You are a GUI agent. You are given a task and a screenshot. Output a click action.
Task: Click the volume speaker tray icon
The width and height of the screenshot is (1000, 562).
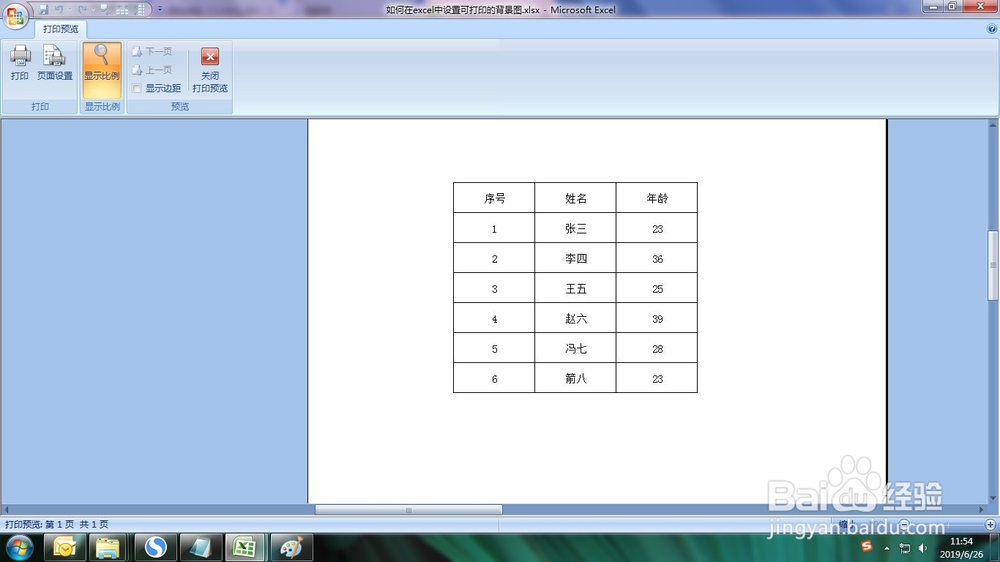[x=922, y=548]
